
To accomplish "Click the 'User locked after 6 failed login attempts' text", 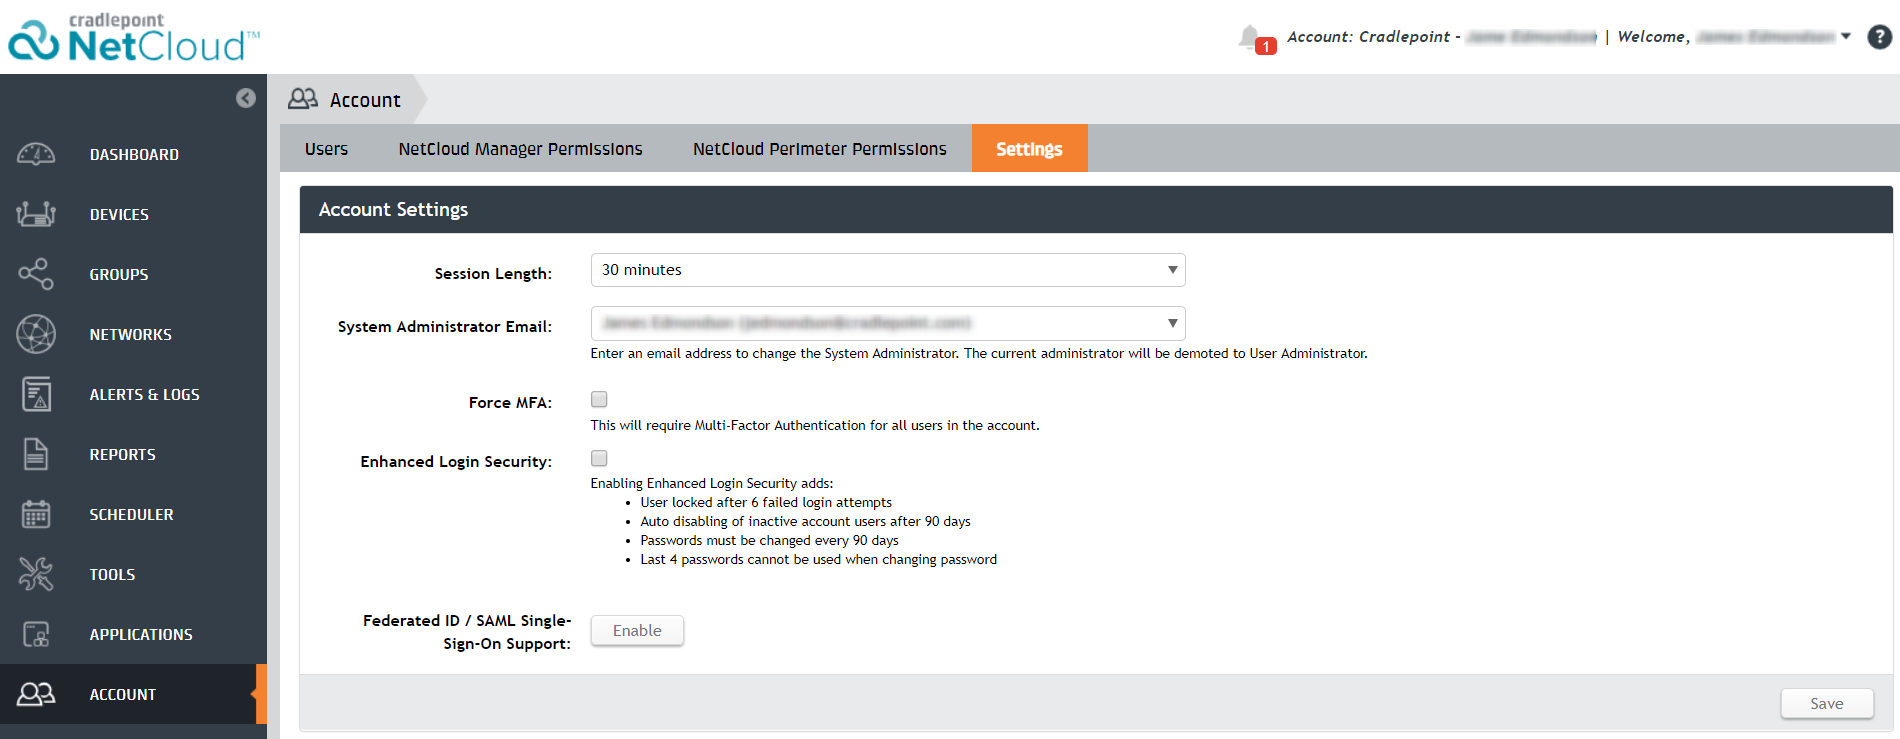I will (x=766, y=503).
